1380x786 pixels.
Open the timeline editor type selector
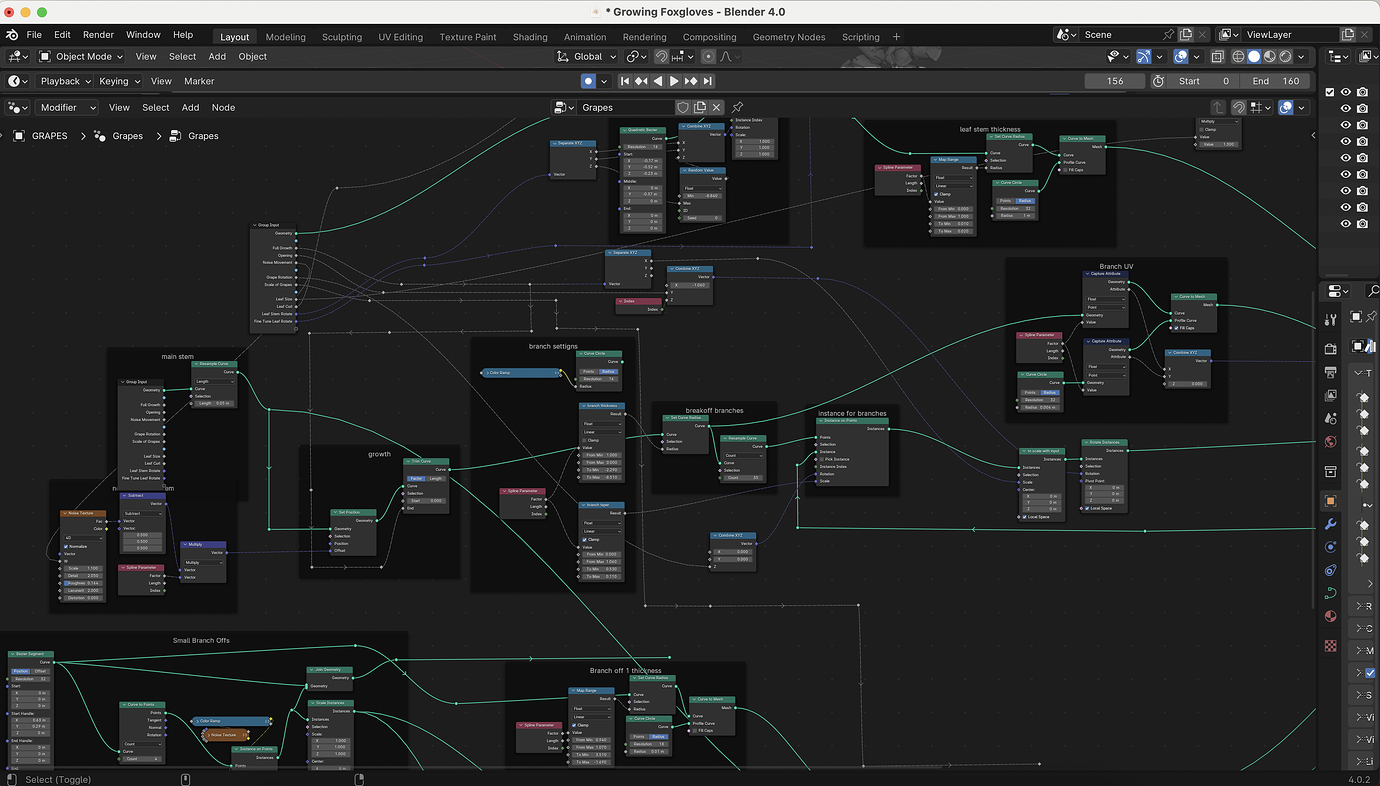click(18, 81)
